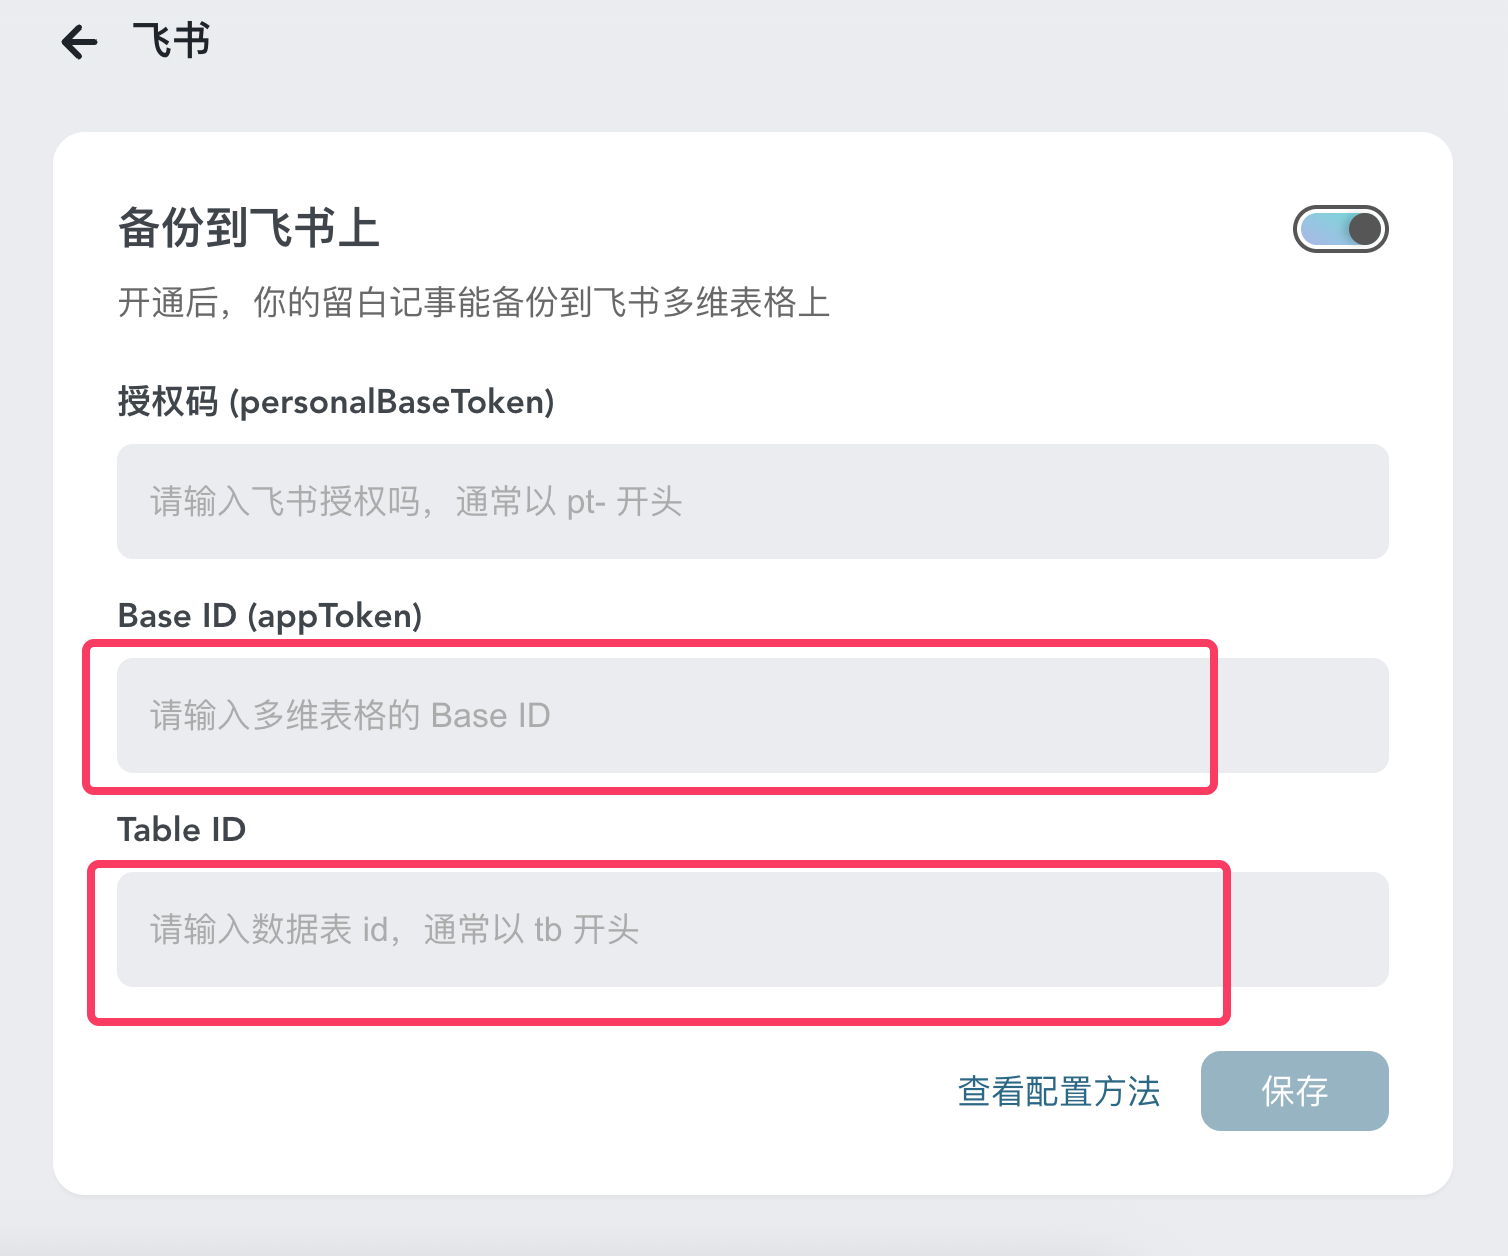Toggle the 备份到飞书上 switch
1508x1256 pixels.
click(1340, 229)
